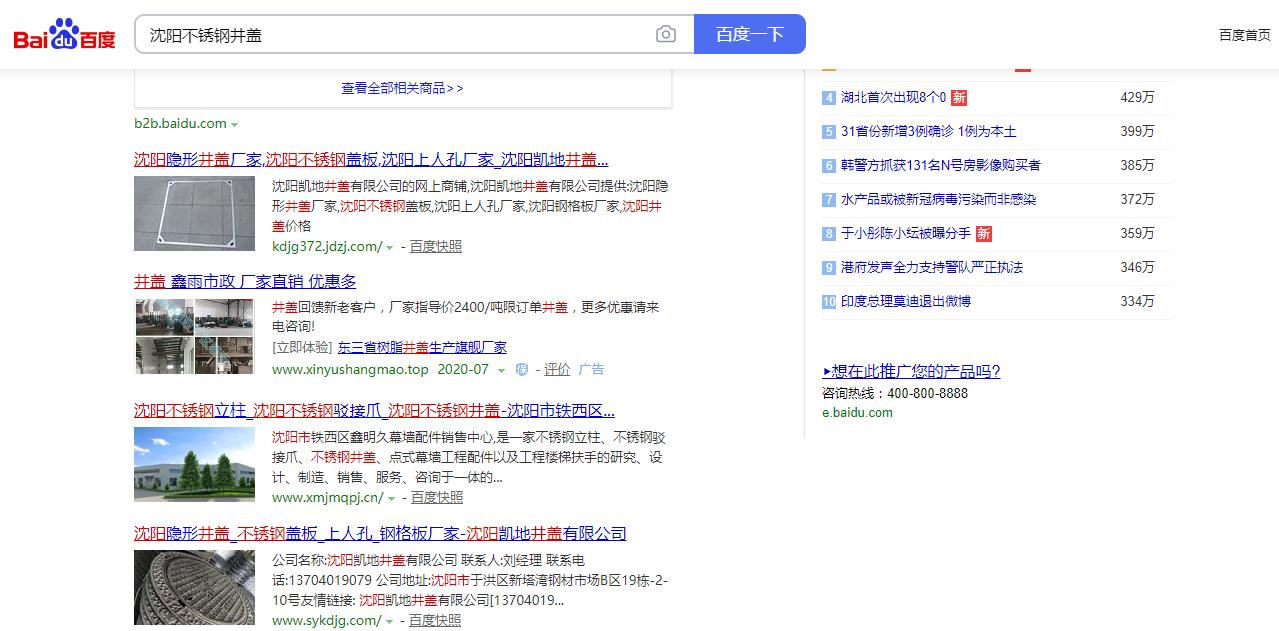Open result 沈阳隐形井盖厂家,沈阳不锈钢盖板

[371, 159]
